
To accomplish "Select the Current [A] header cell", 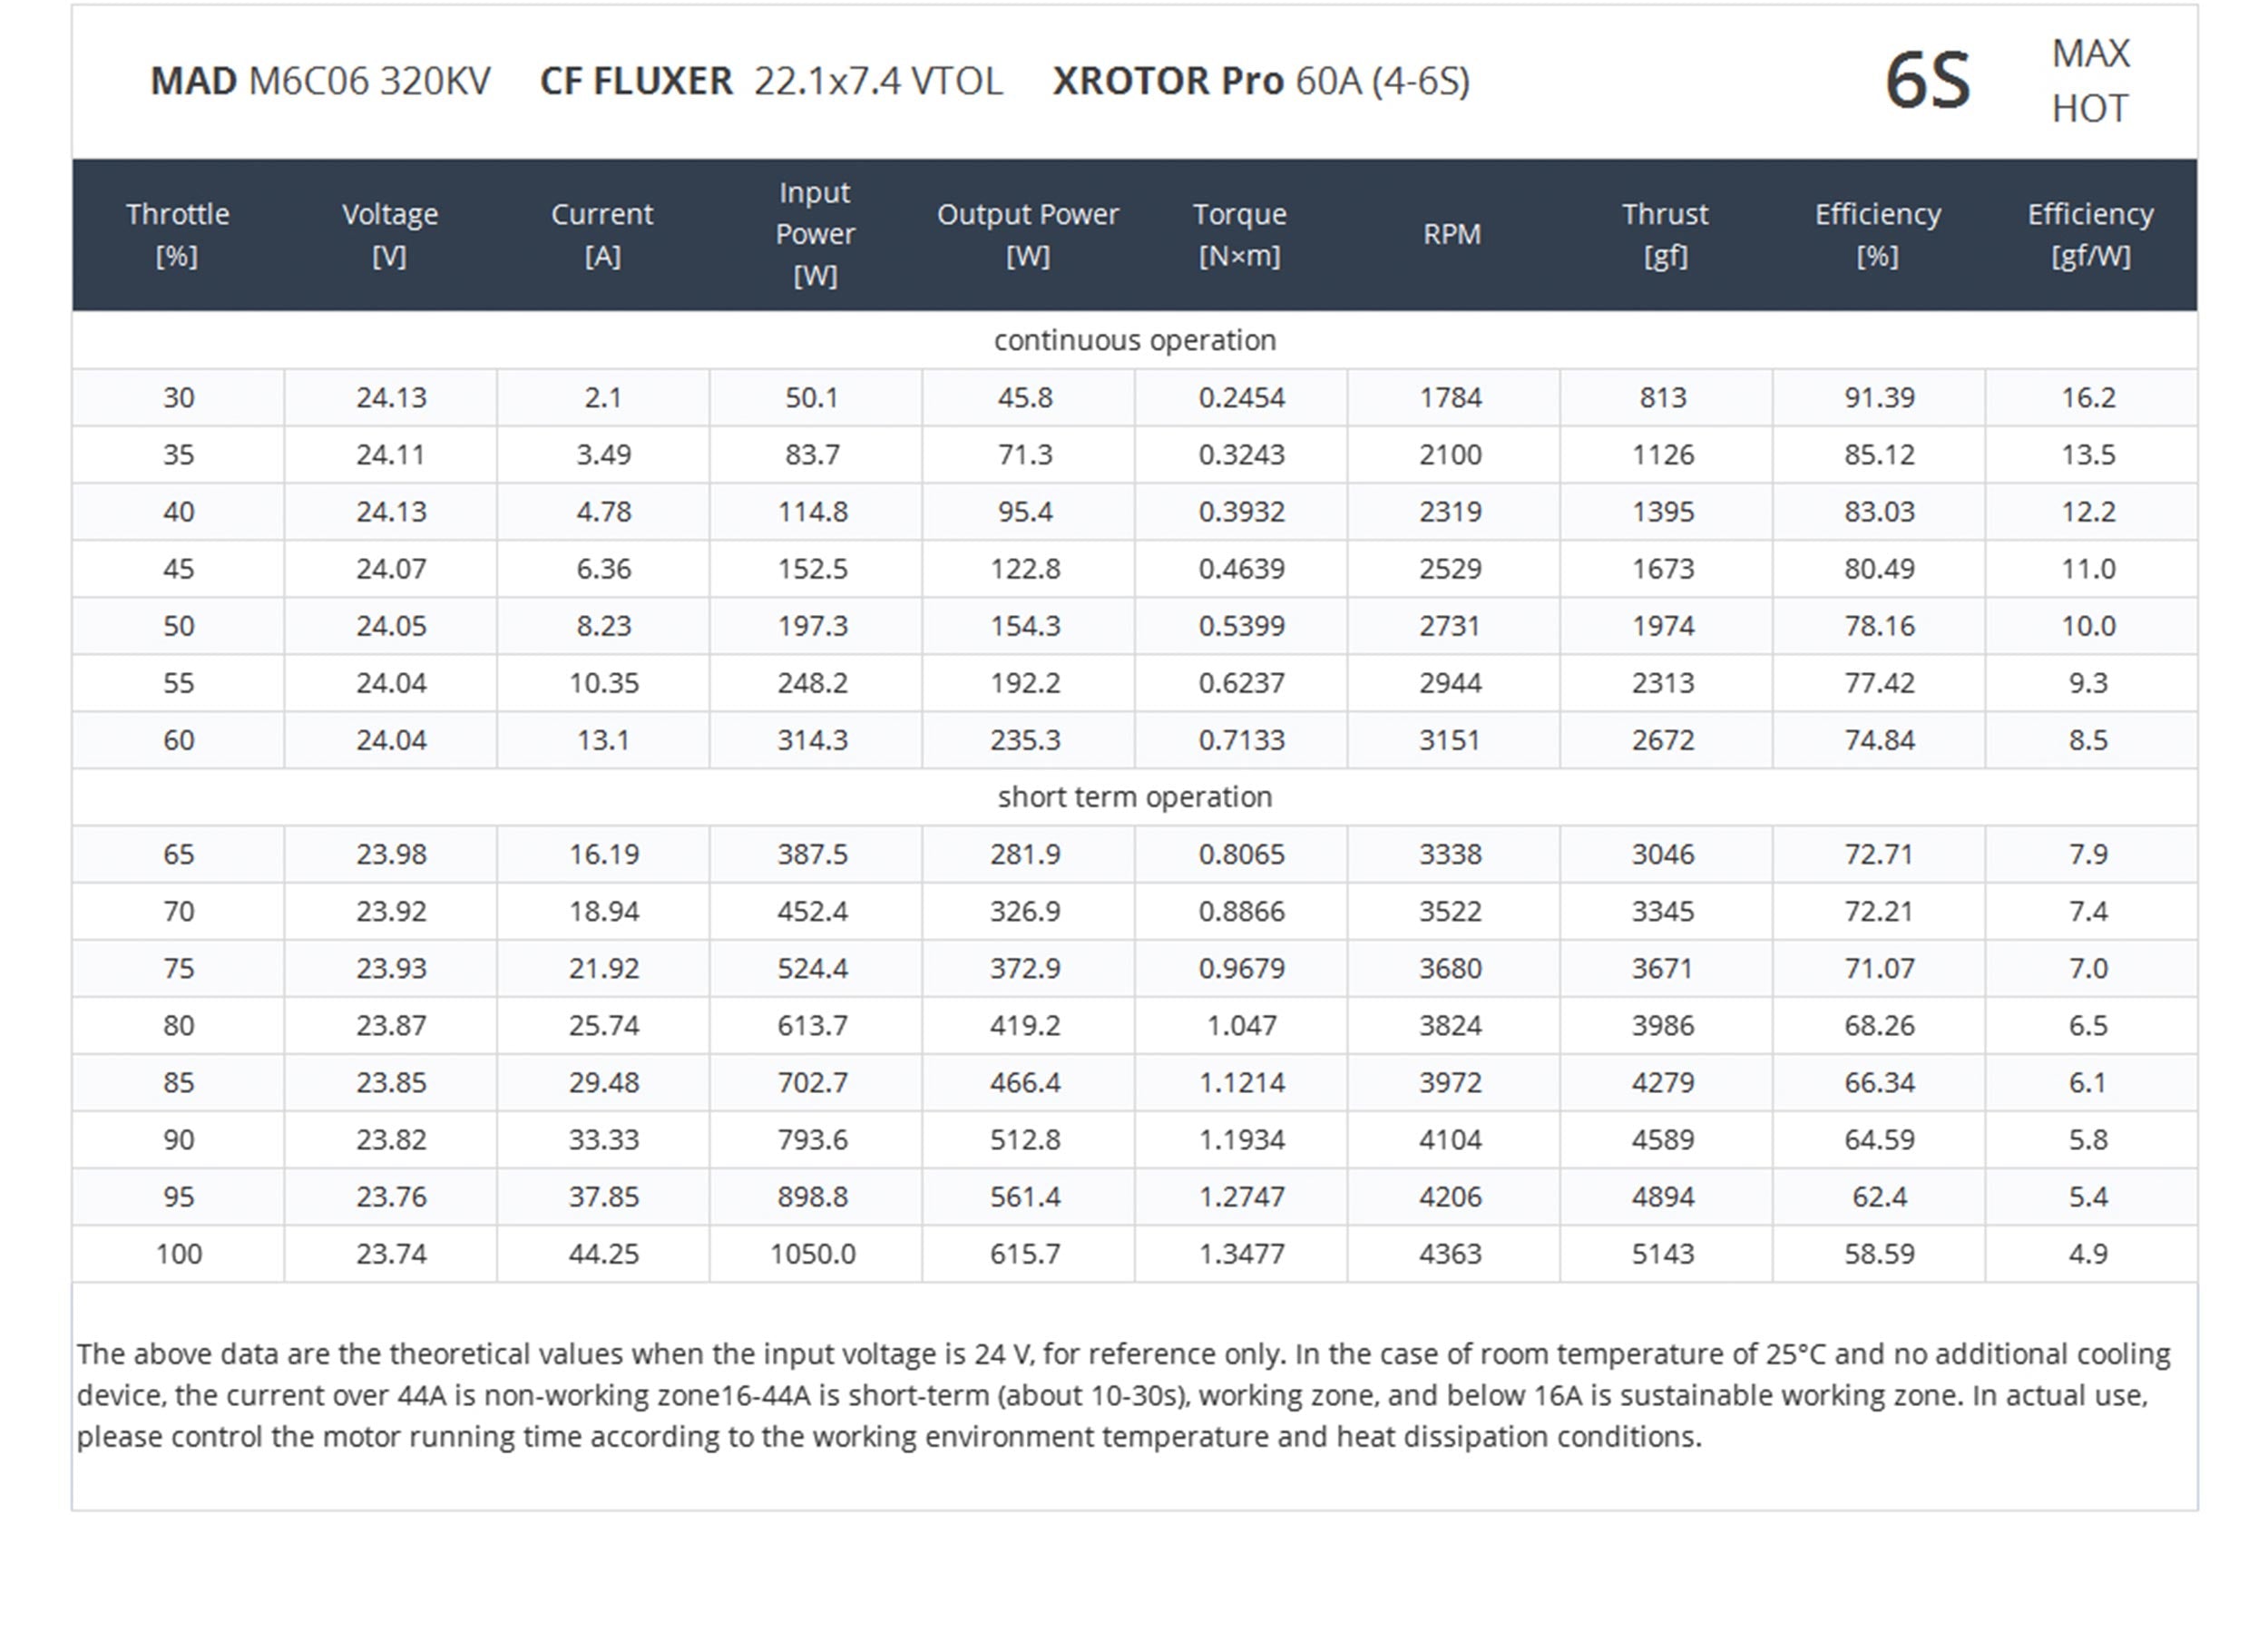I will (602, 234).
